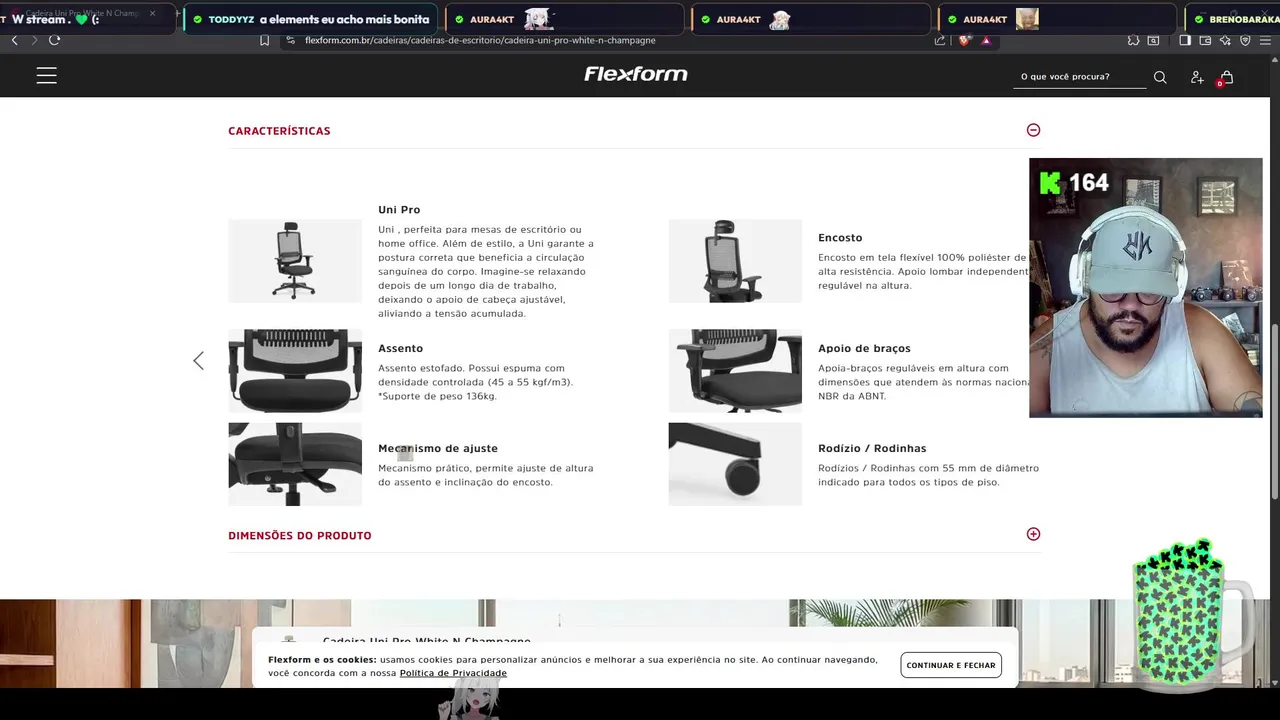Expand the Dimensões do Produto section

click(1033, 534)
